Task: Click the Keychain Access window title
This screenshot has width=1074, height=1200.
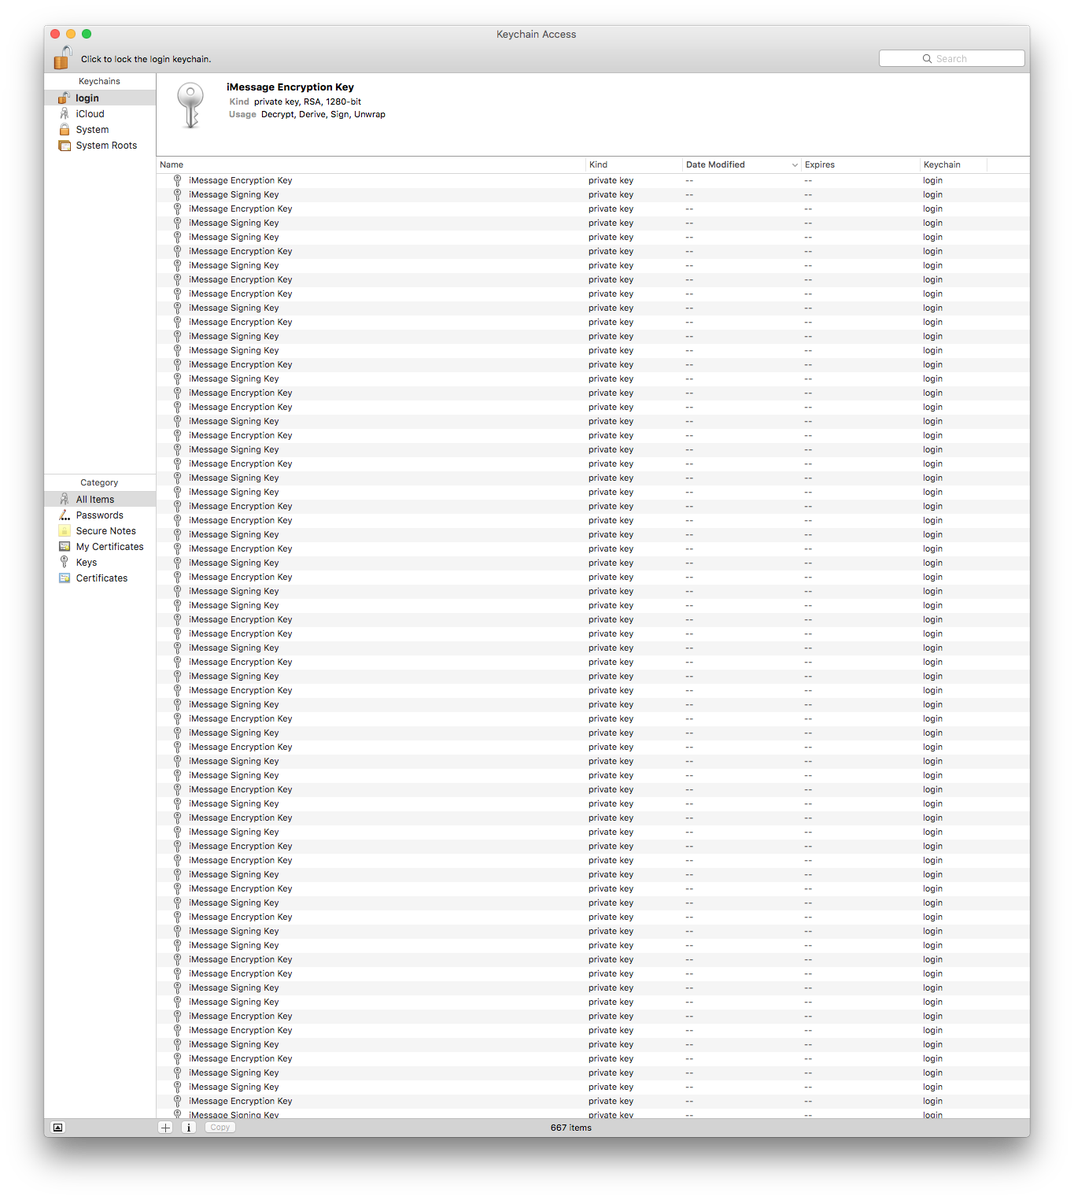Action: (x=536, y=34)
